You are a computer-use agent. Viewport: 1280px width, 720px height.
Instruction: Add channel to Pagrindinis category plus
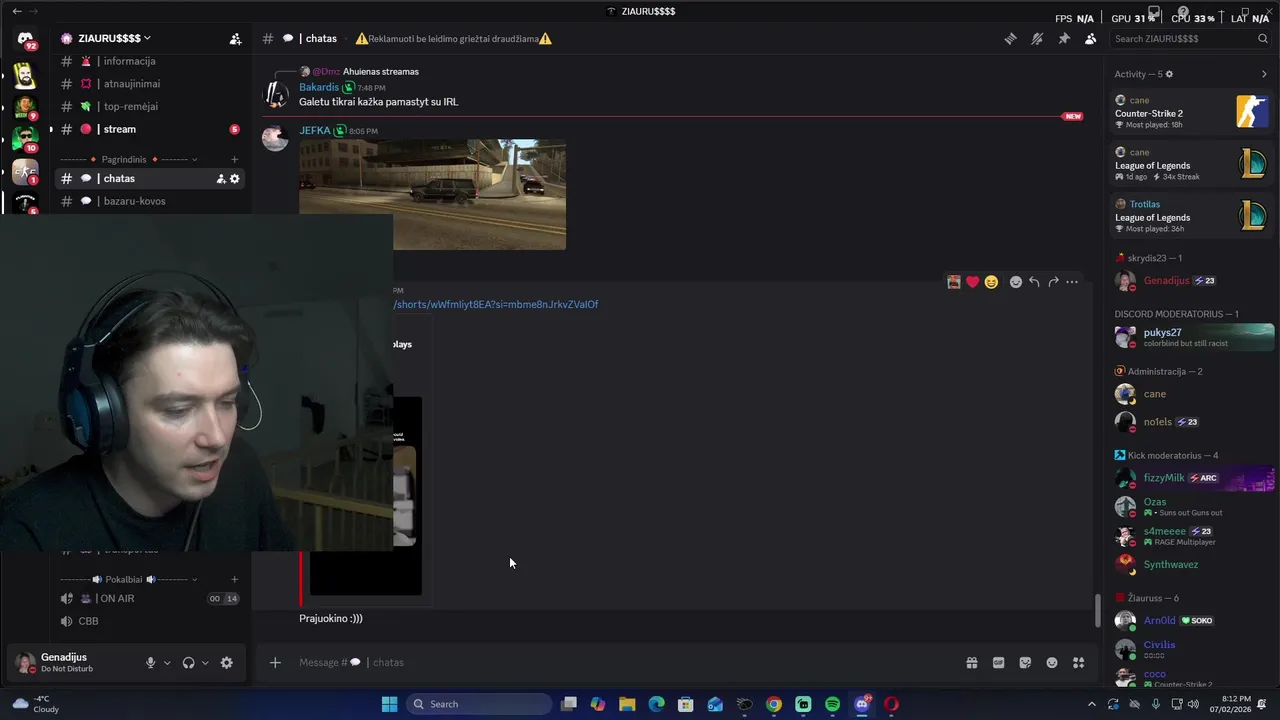[235, 159]
